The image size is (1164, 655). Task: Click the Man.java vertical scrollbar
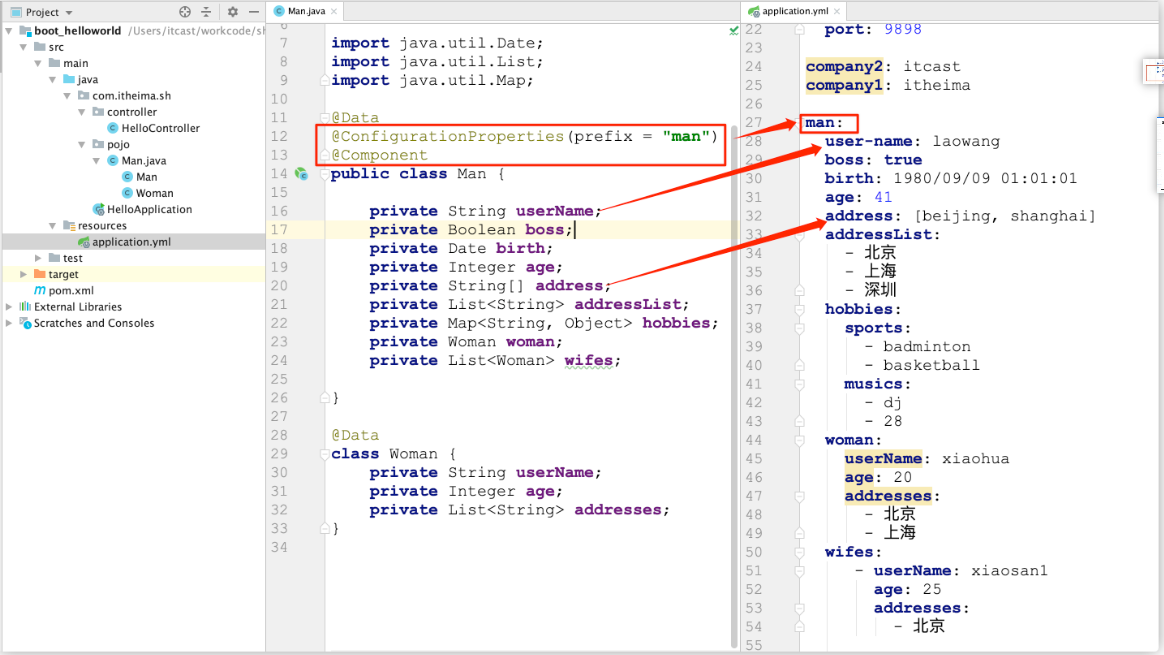[735, 386]
